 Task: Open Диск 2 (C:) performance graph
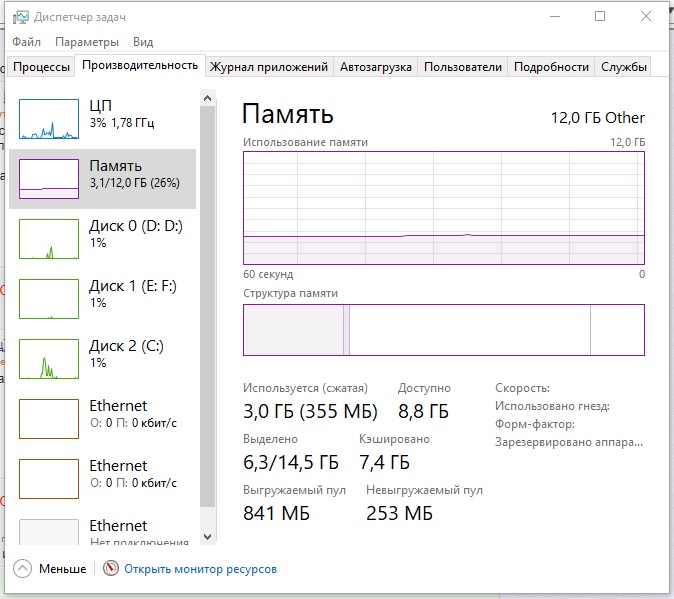click(48, 359)
